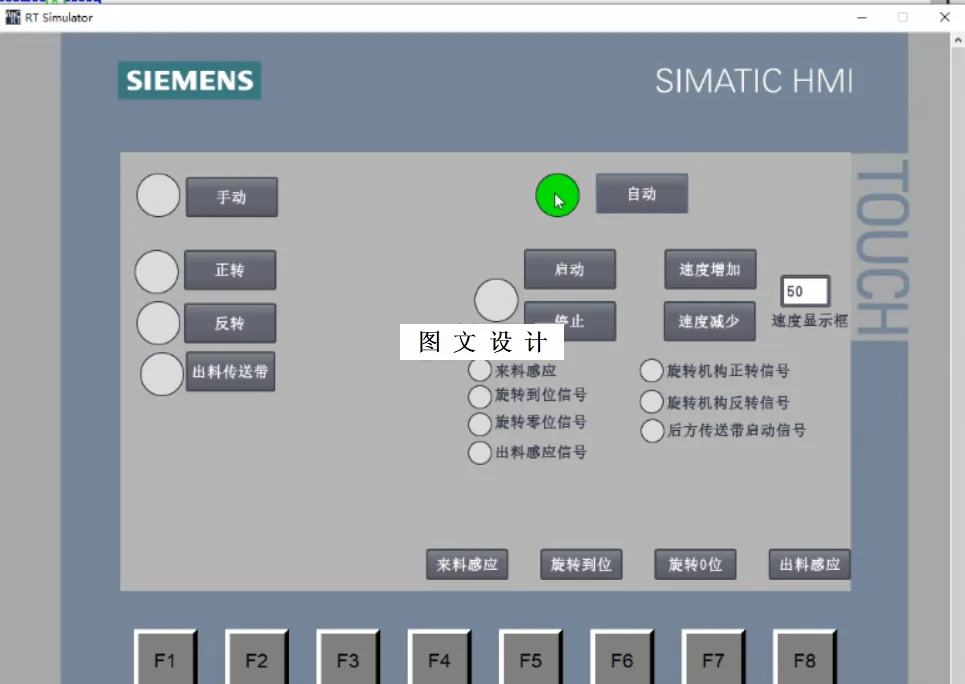
Task: Toggle the 来料感应 signal indicator
Action: 479,369
